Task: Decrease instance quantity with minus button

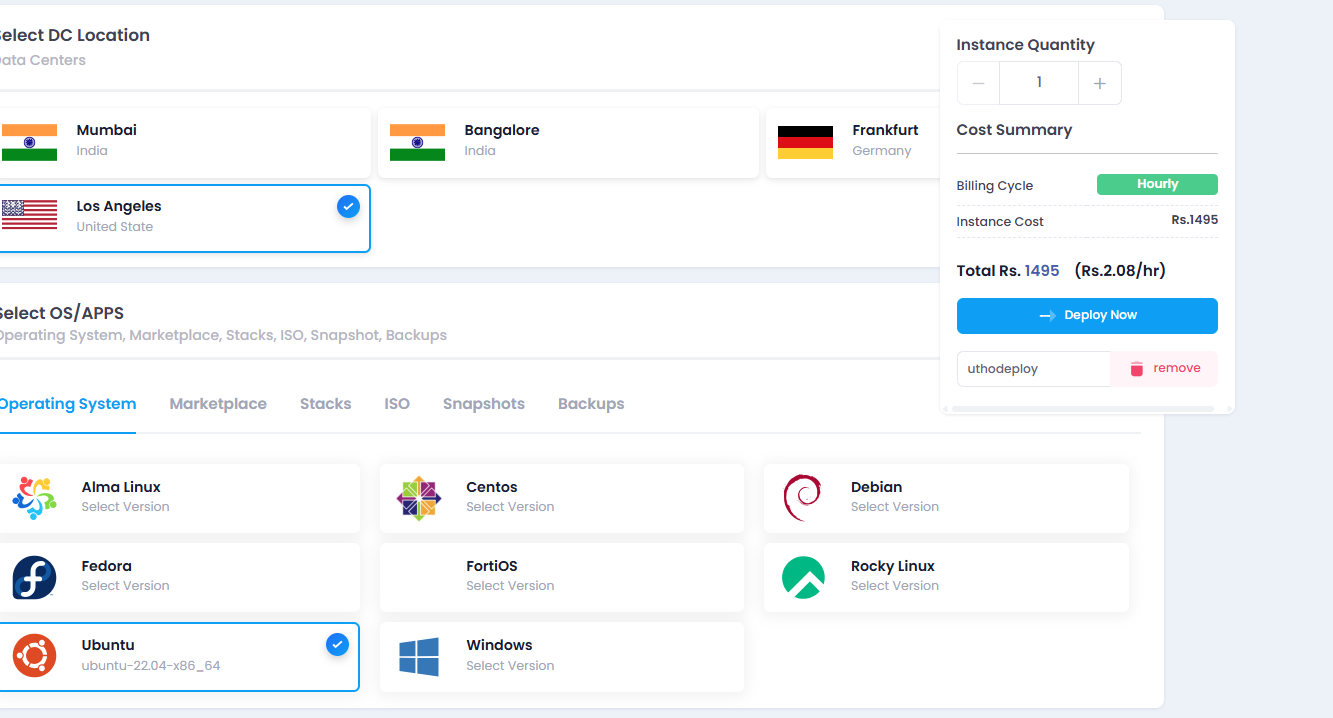Action: [978, 83]
